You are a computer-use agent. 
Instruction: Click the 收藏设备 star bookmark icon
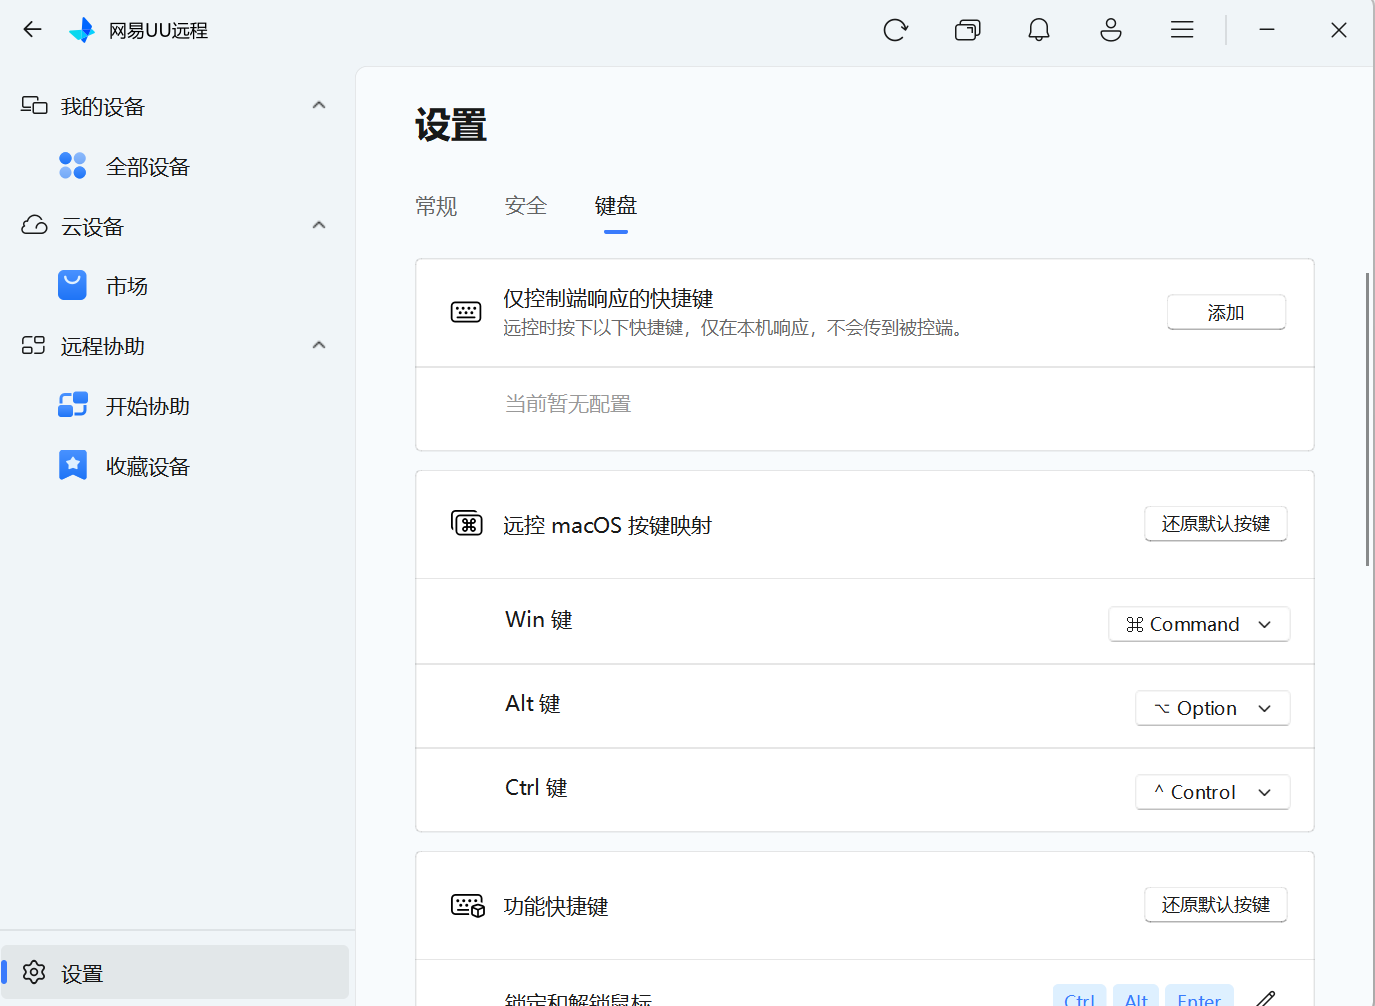[x=73, y=465]
